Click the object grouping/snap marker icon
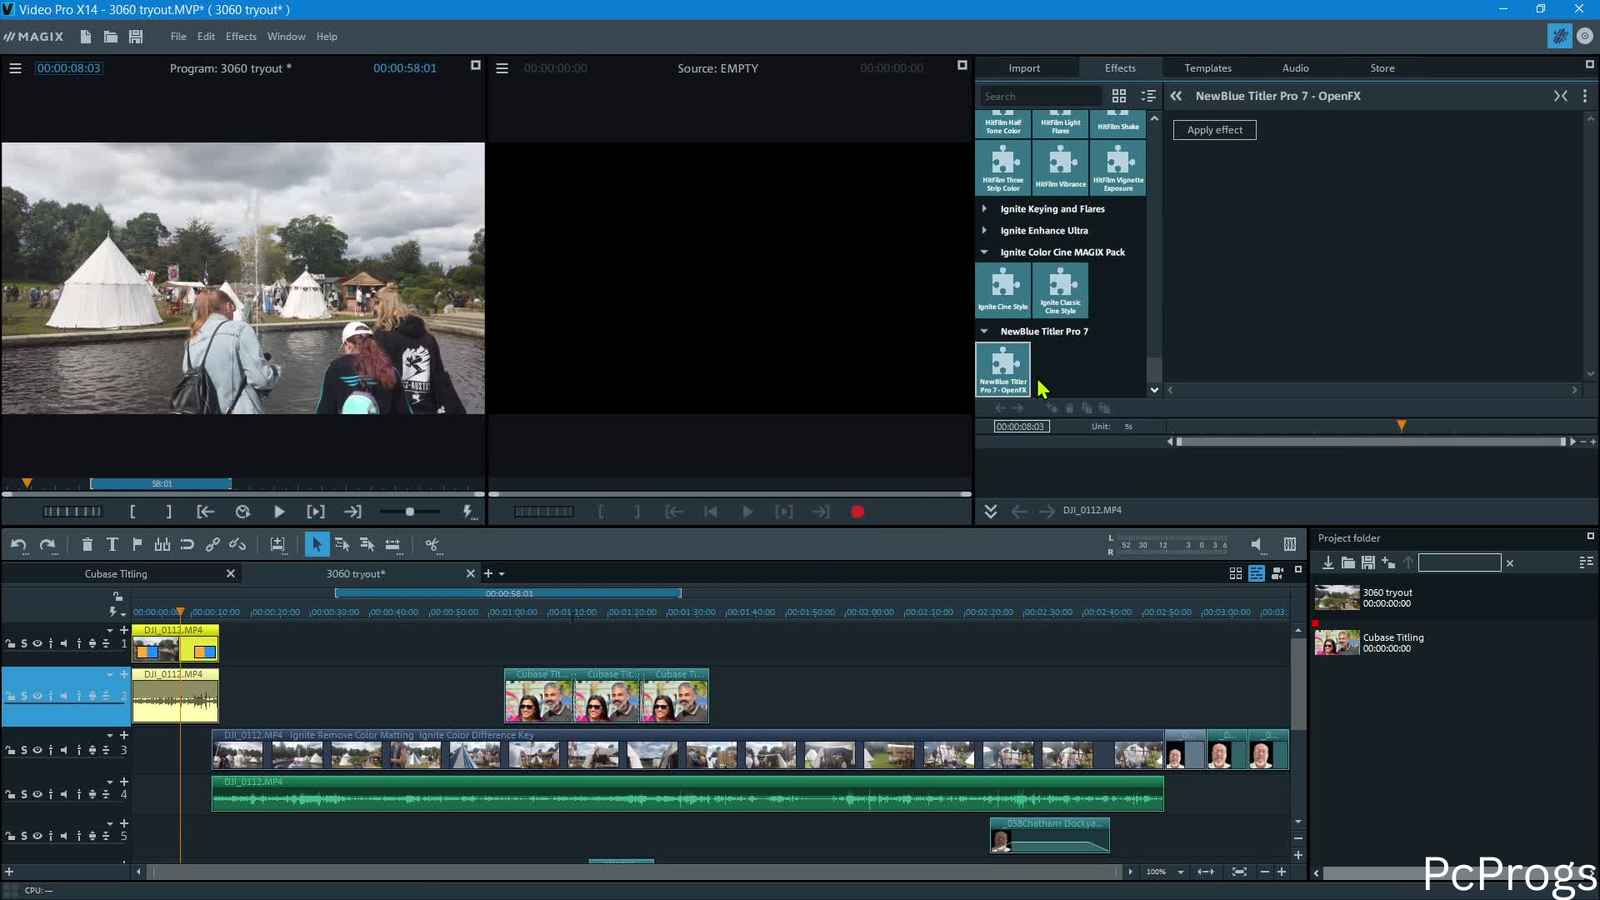1600x900 pixels. [162, 545]
